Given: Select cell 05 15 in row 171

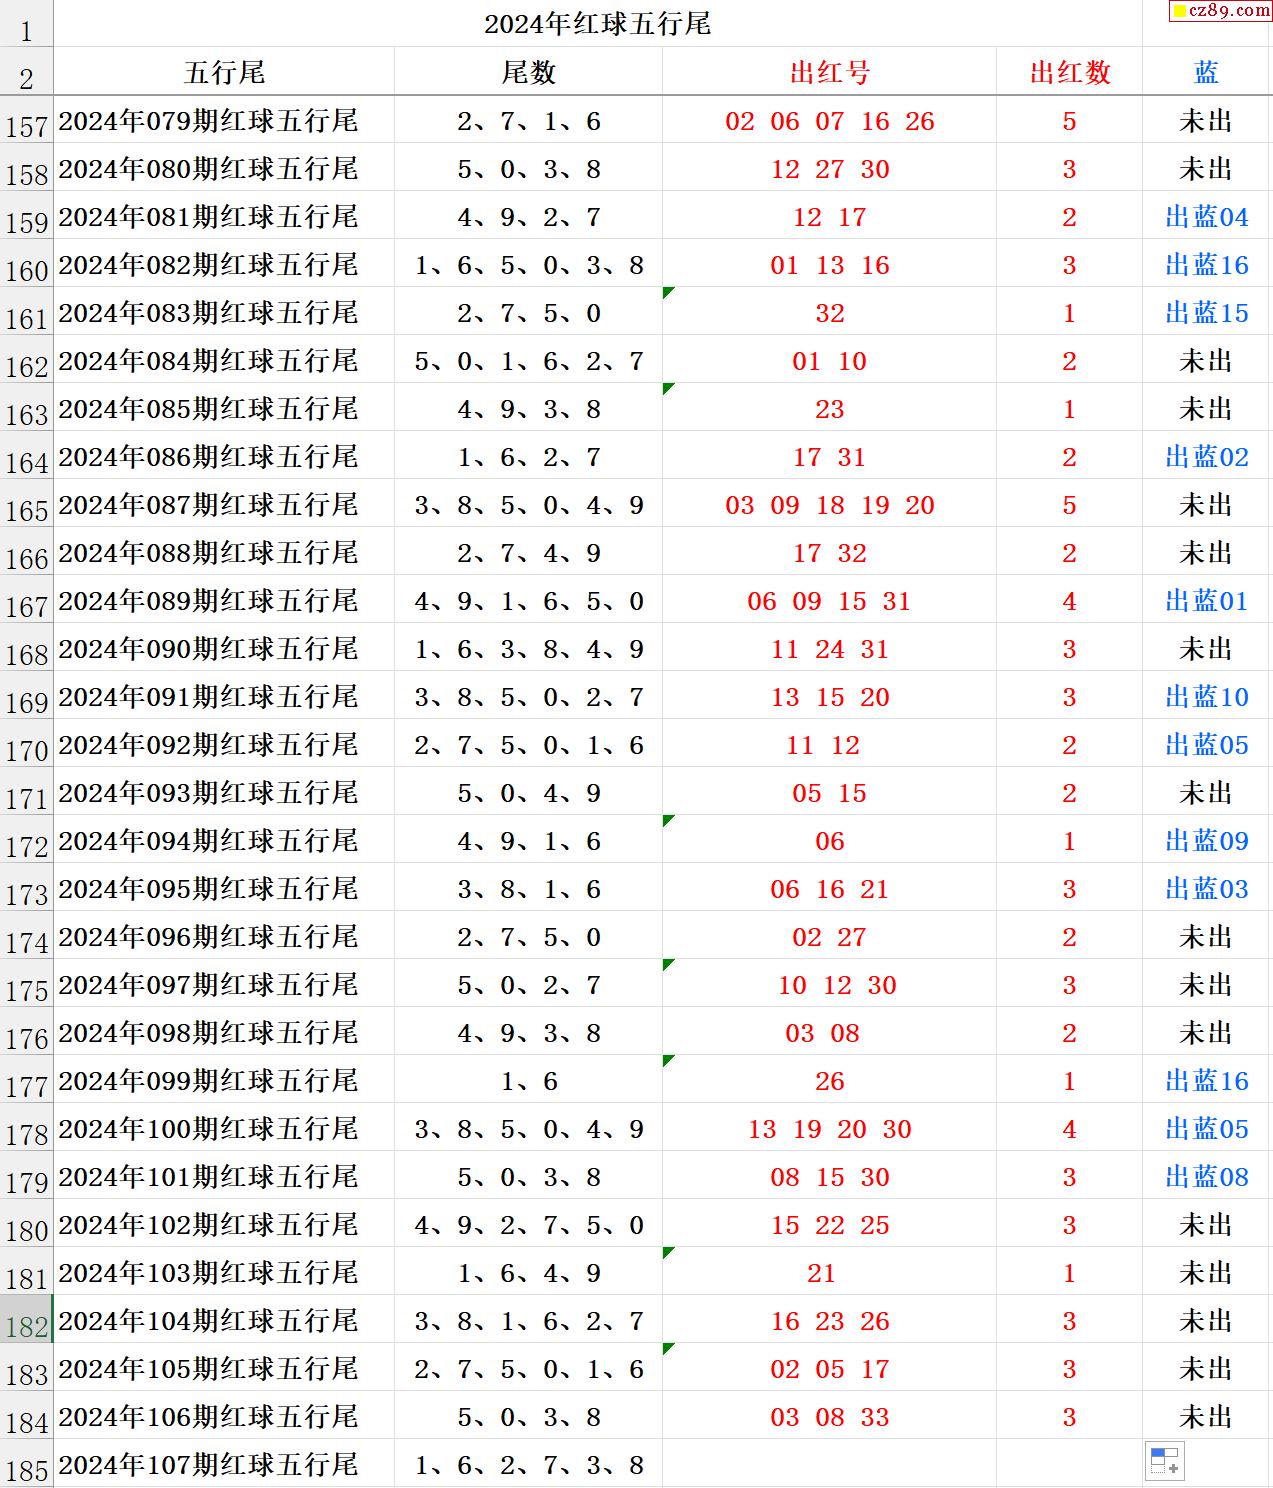Looking at the screenshot, I should pyautogui.click(x=829, y=793).
